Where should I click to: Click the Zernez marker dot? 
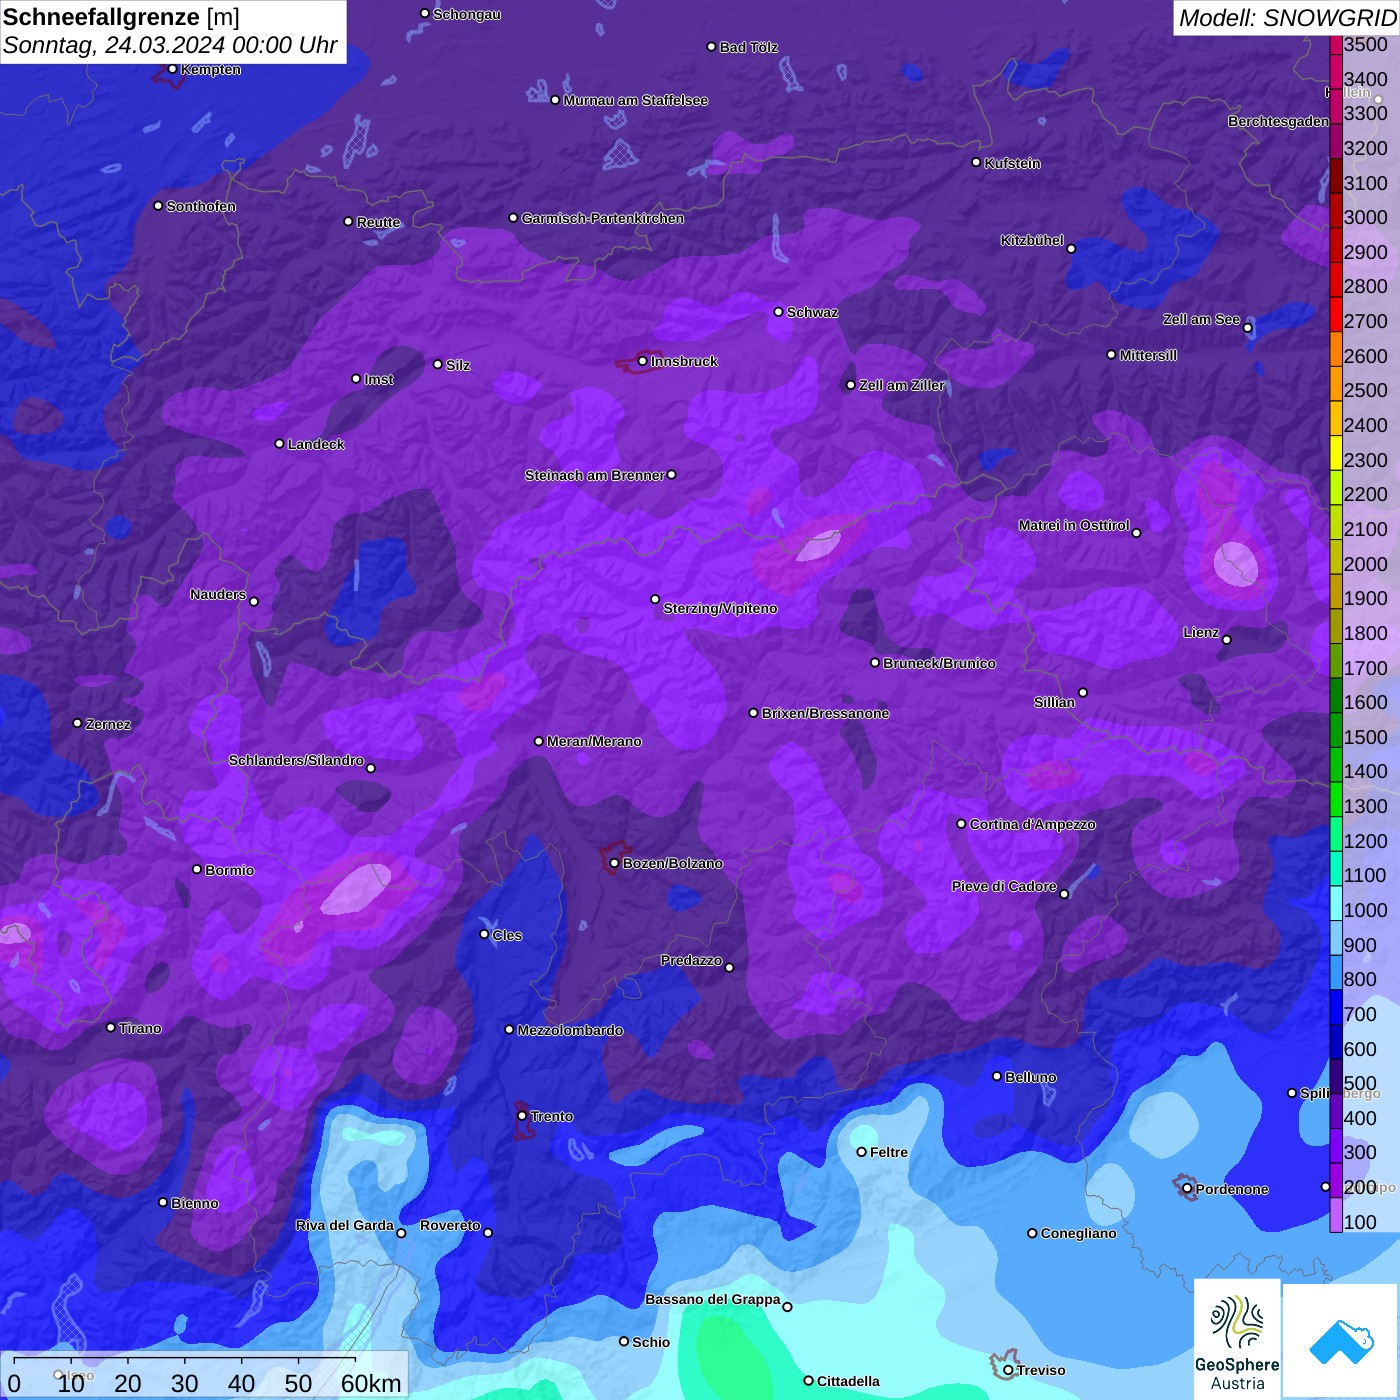pos(77,723)
